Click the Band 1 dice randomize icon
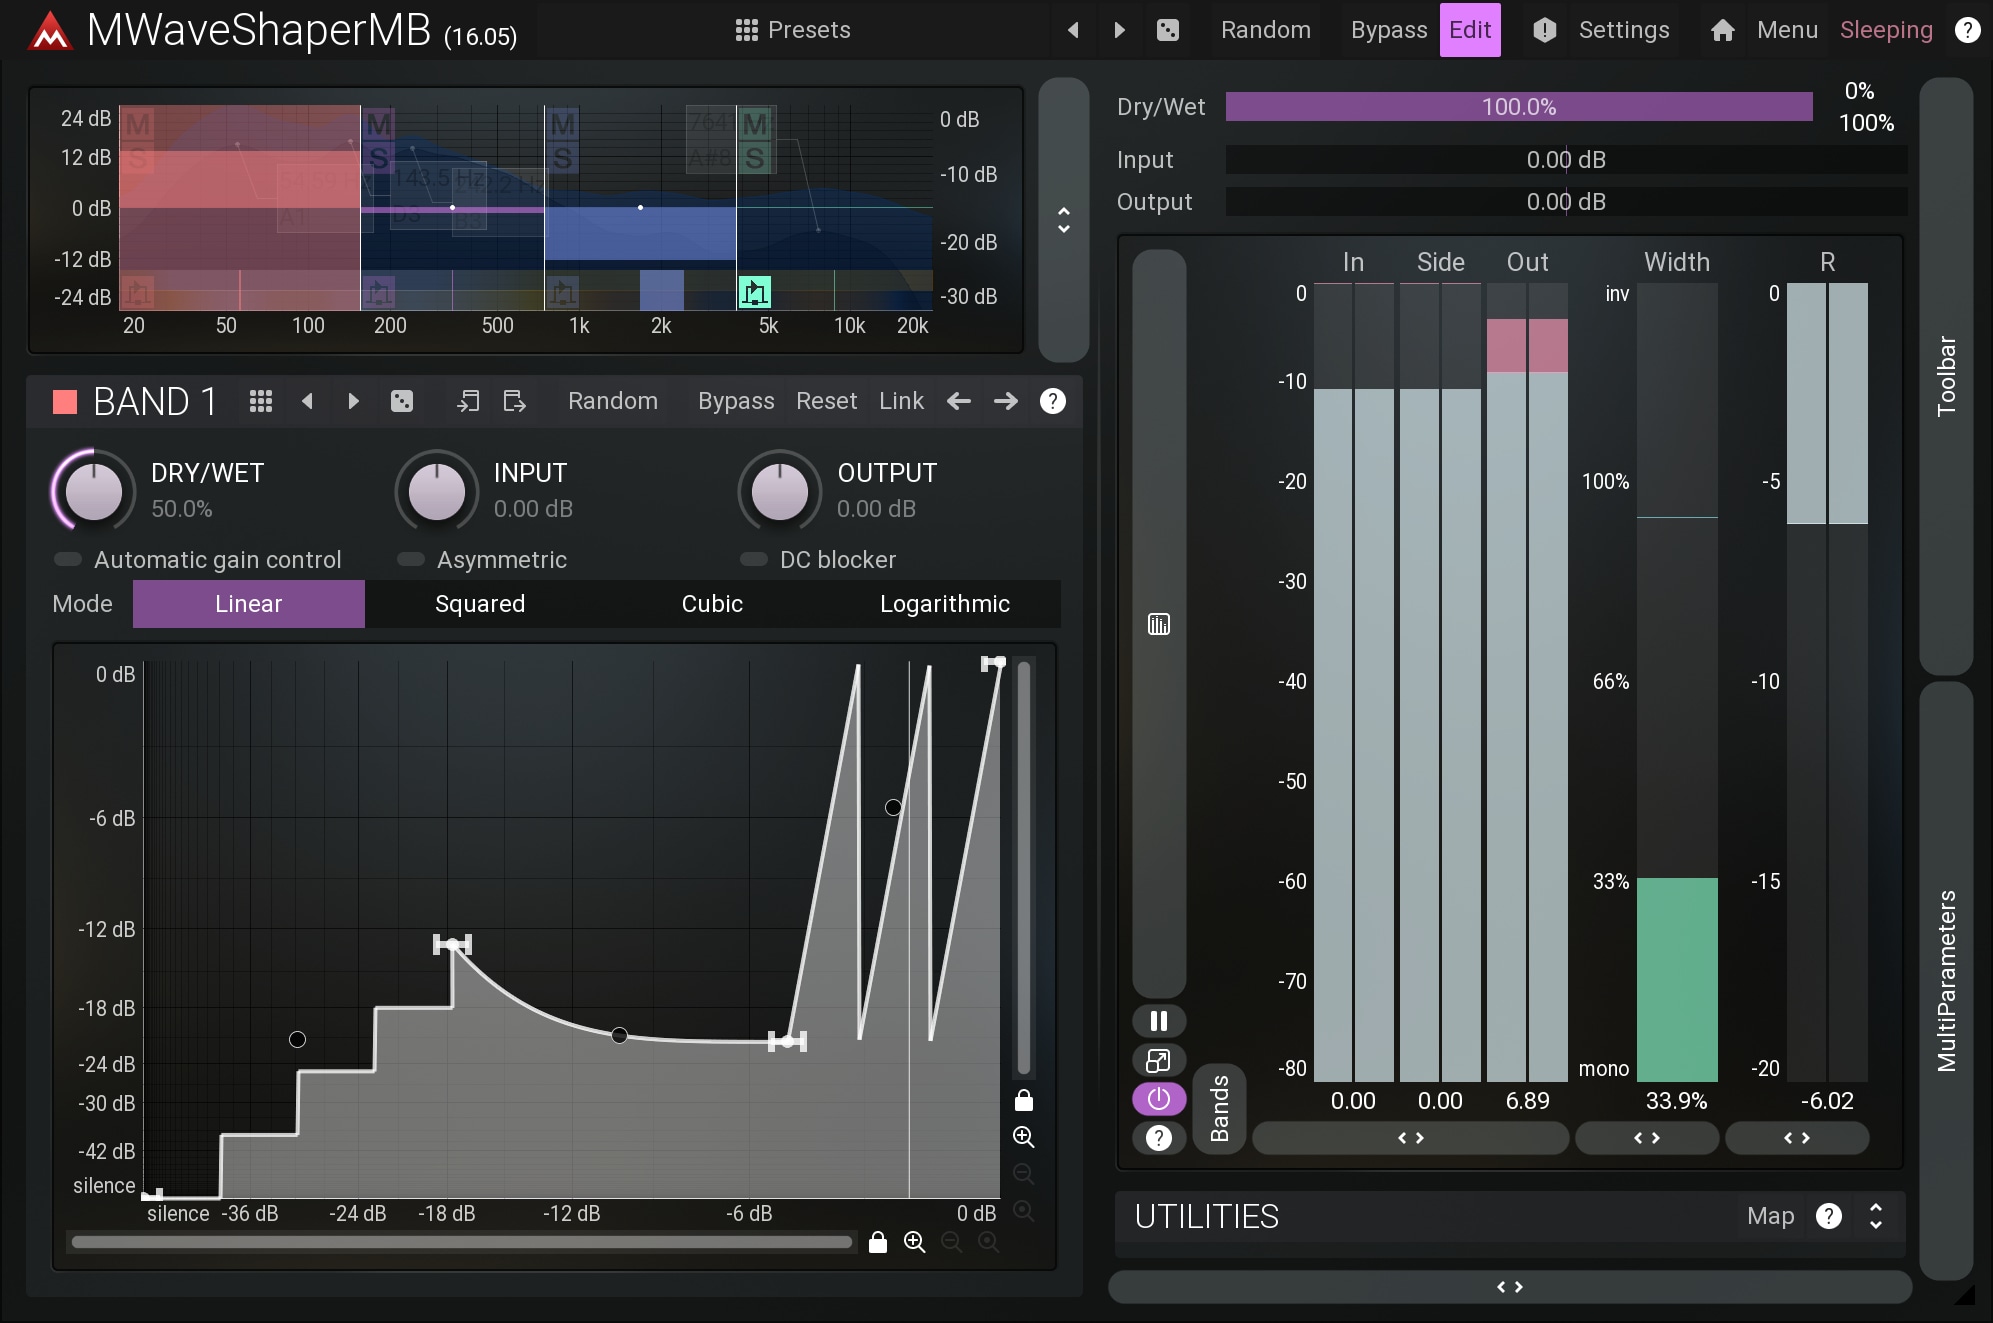Image resolution: width=1993 pixels, height=1323 pixels. (x=401, y=401)
